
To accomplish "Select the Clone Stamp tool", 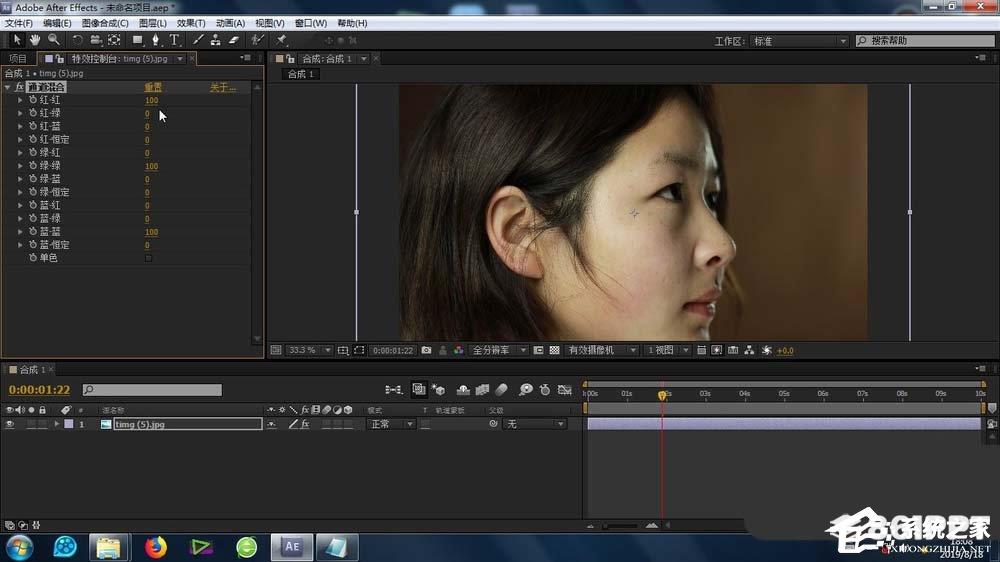I will (x=216, y=40).
